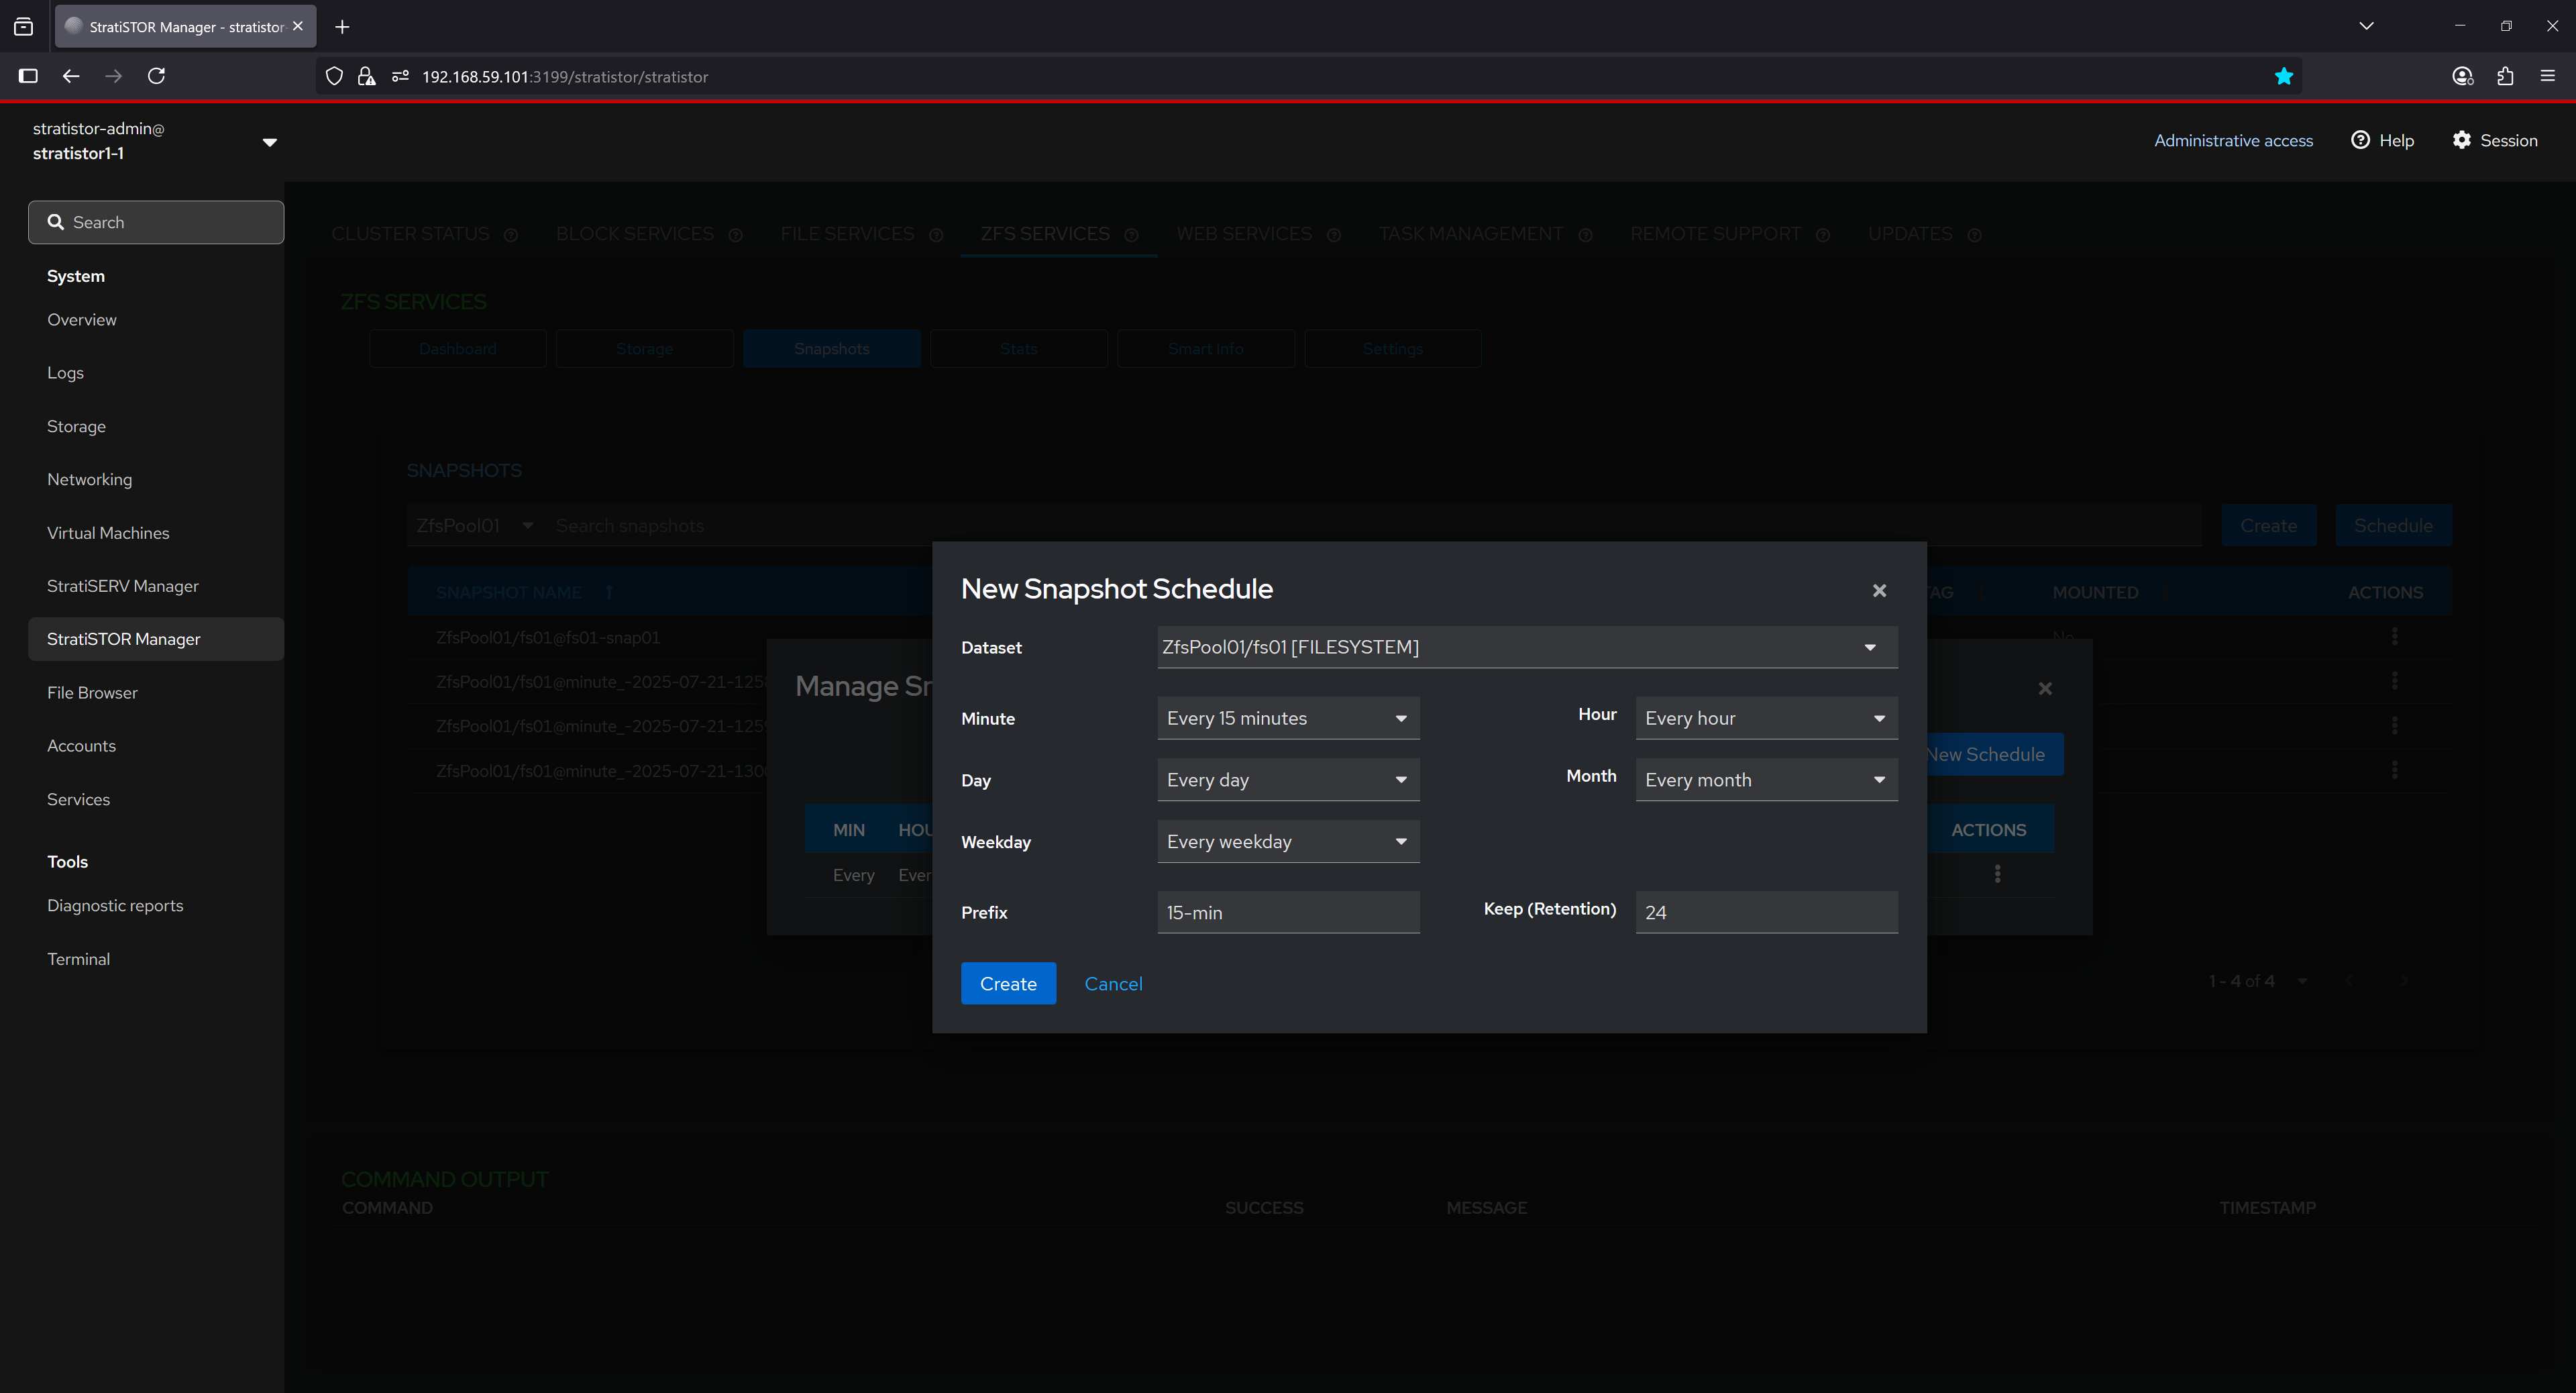Open the Month dropdown
The width and height of the screenshot is (2576, 1393).
point(1765,779)
